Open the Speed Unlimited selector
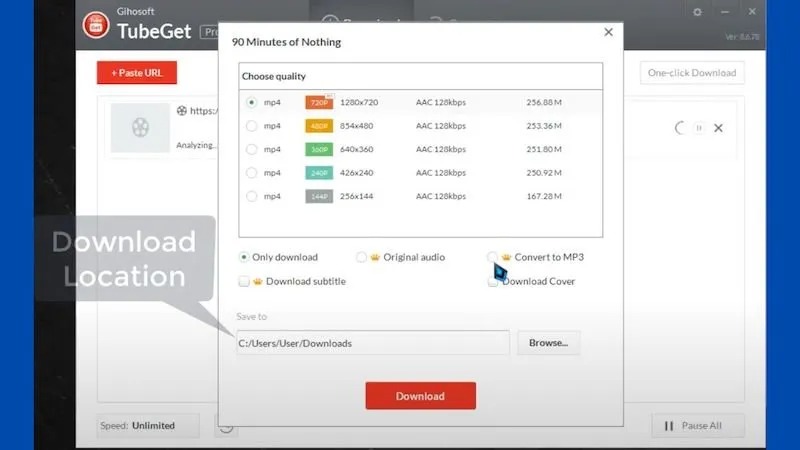 (x=148, y=425)
